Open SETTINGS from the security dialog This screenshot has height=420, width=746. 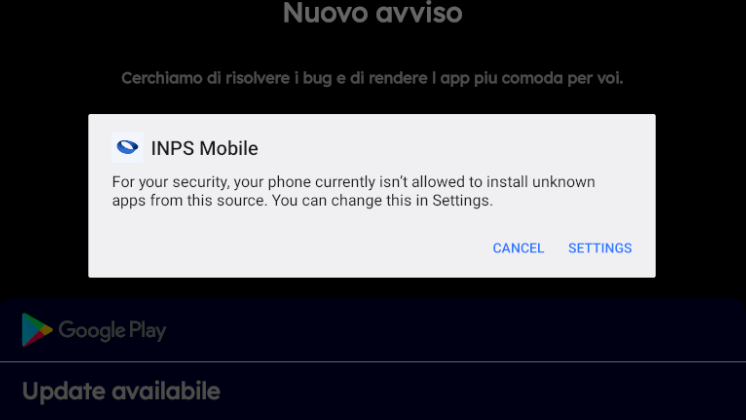(x=600, y=248)
